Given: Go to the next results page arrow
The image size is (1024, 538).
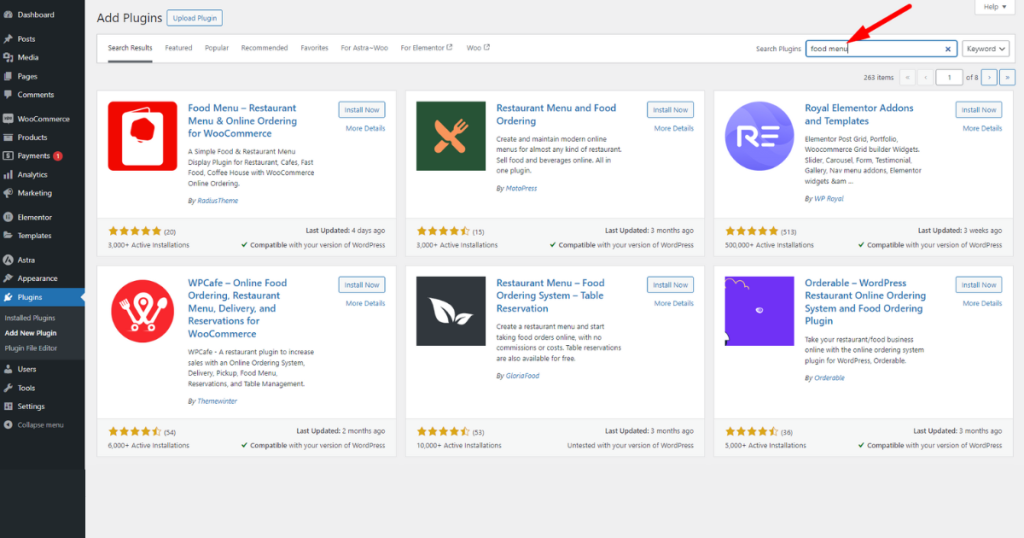Looking at the screenshot, I should (989, 77).
